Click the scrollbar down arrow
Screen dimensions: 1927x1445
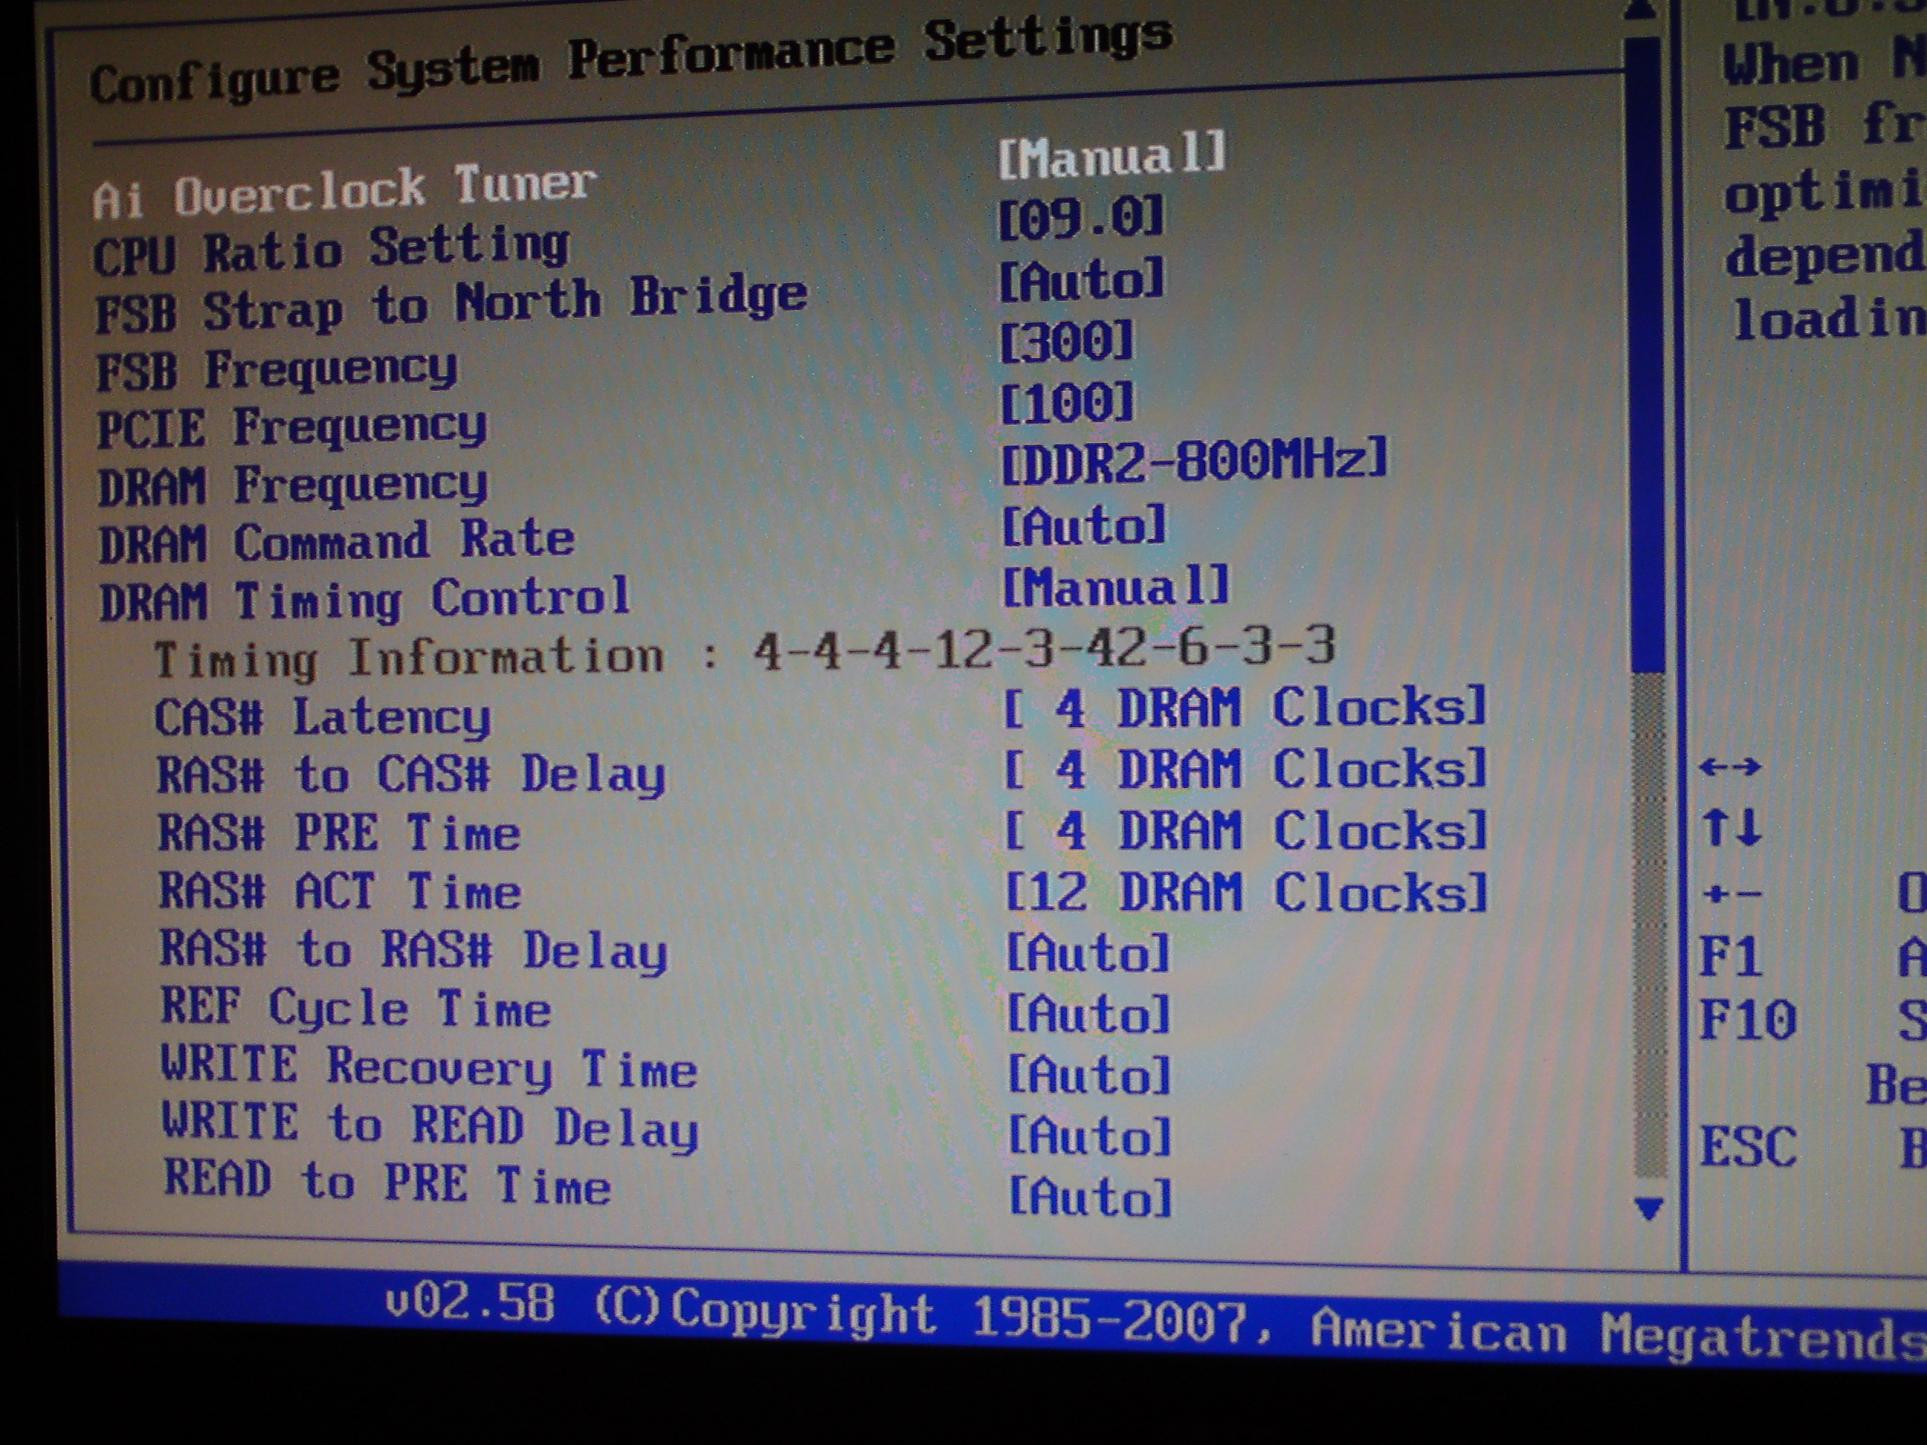click(x=1648, y=1209)
